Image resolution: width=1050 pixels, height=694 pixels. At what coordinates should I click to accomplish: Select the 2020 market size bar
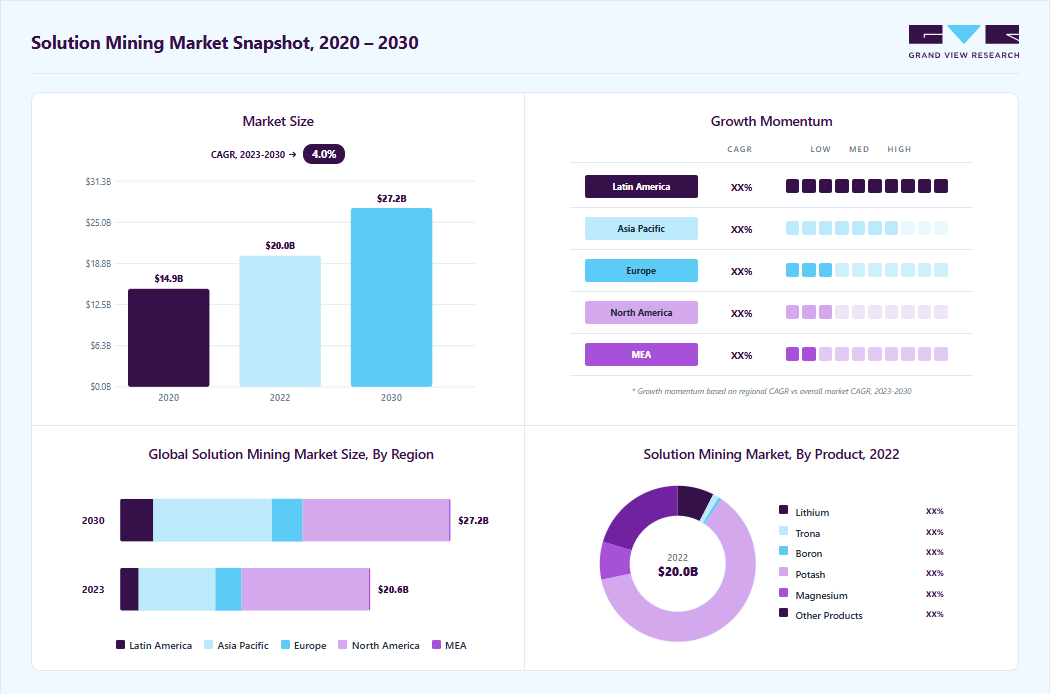[169, 338]
